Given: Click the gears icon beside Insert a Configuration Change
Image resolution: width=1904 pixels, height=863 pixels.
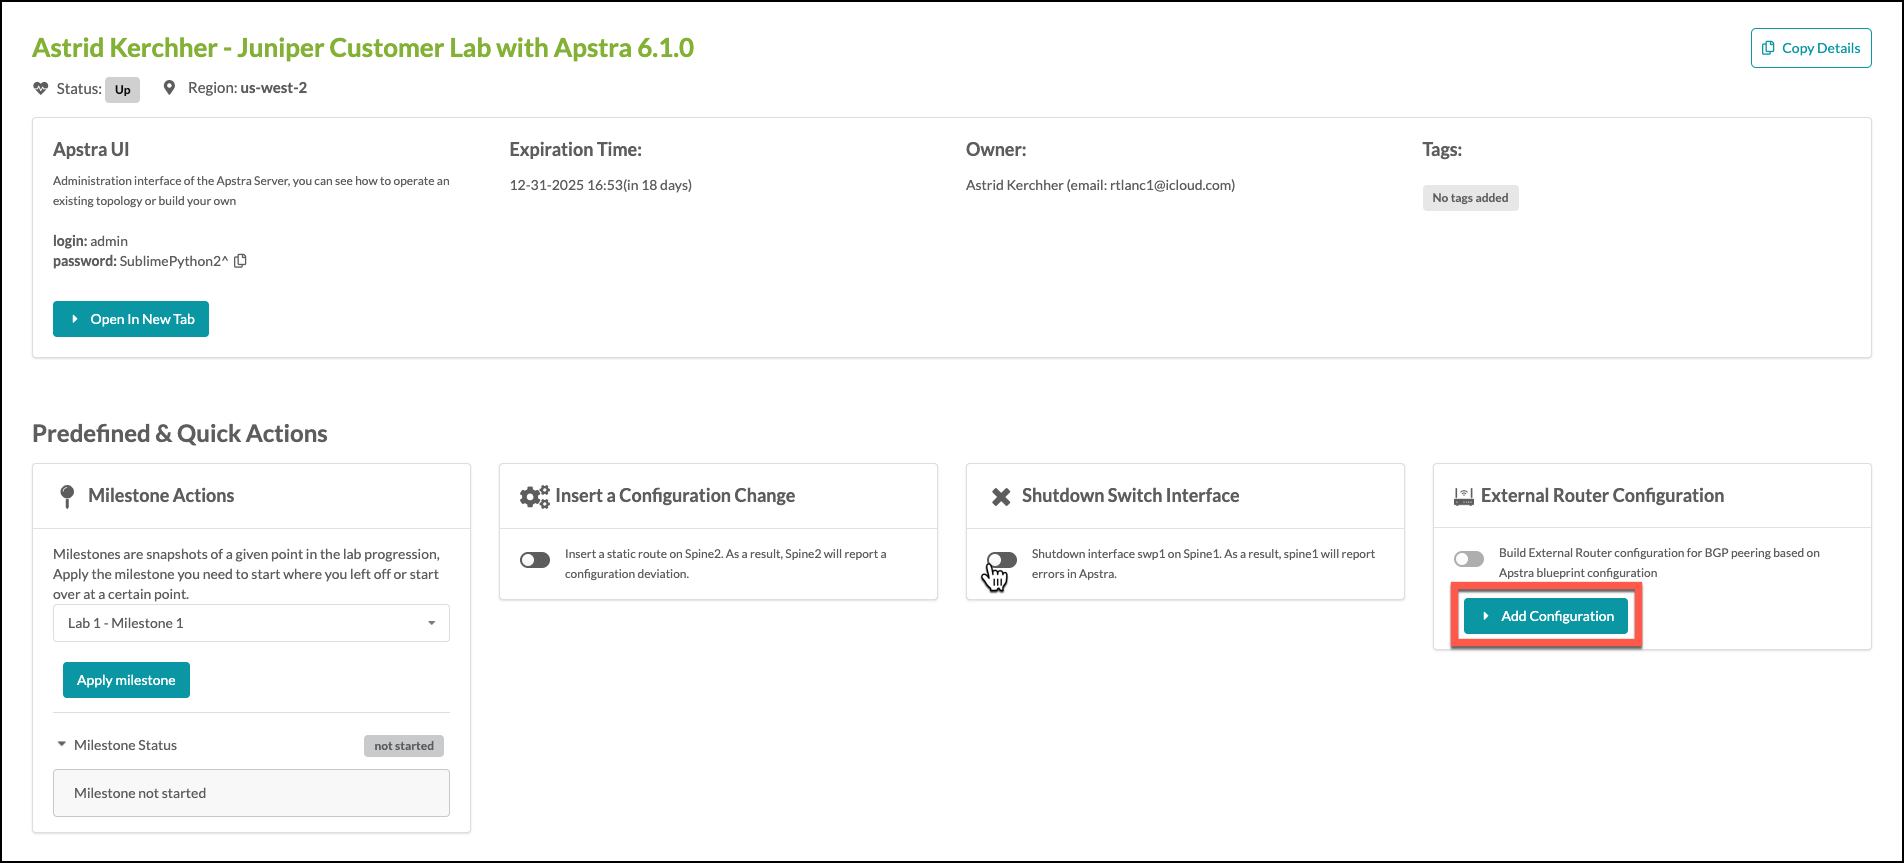Looking at the screenshot, I should pos(534,496).
